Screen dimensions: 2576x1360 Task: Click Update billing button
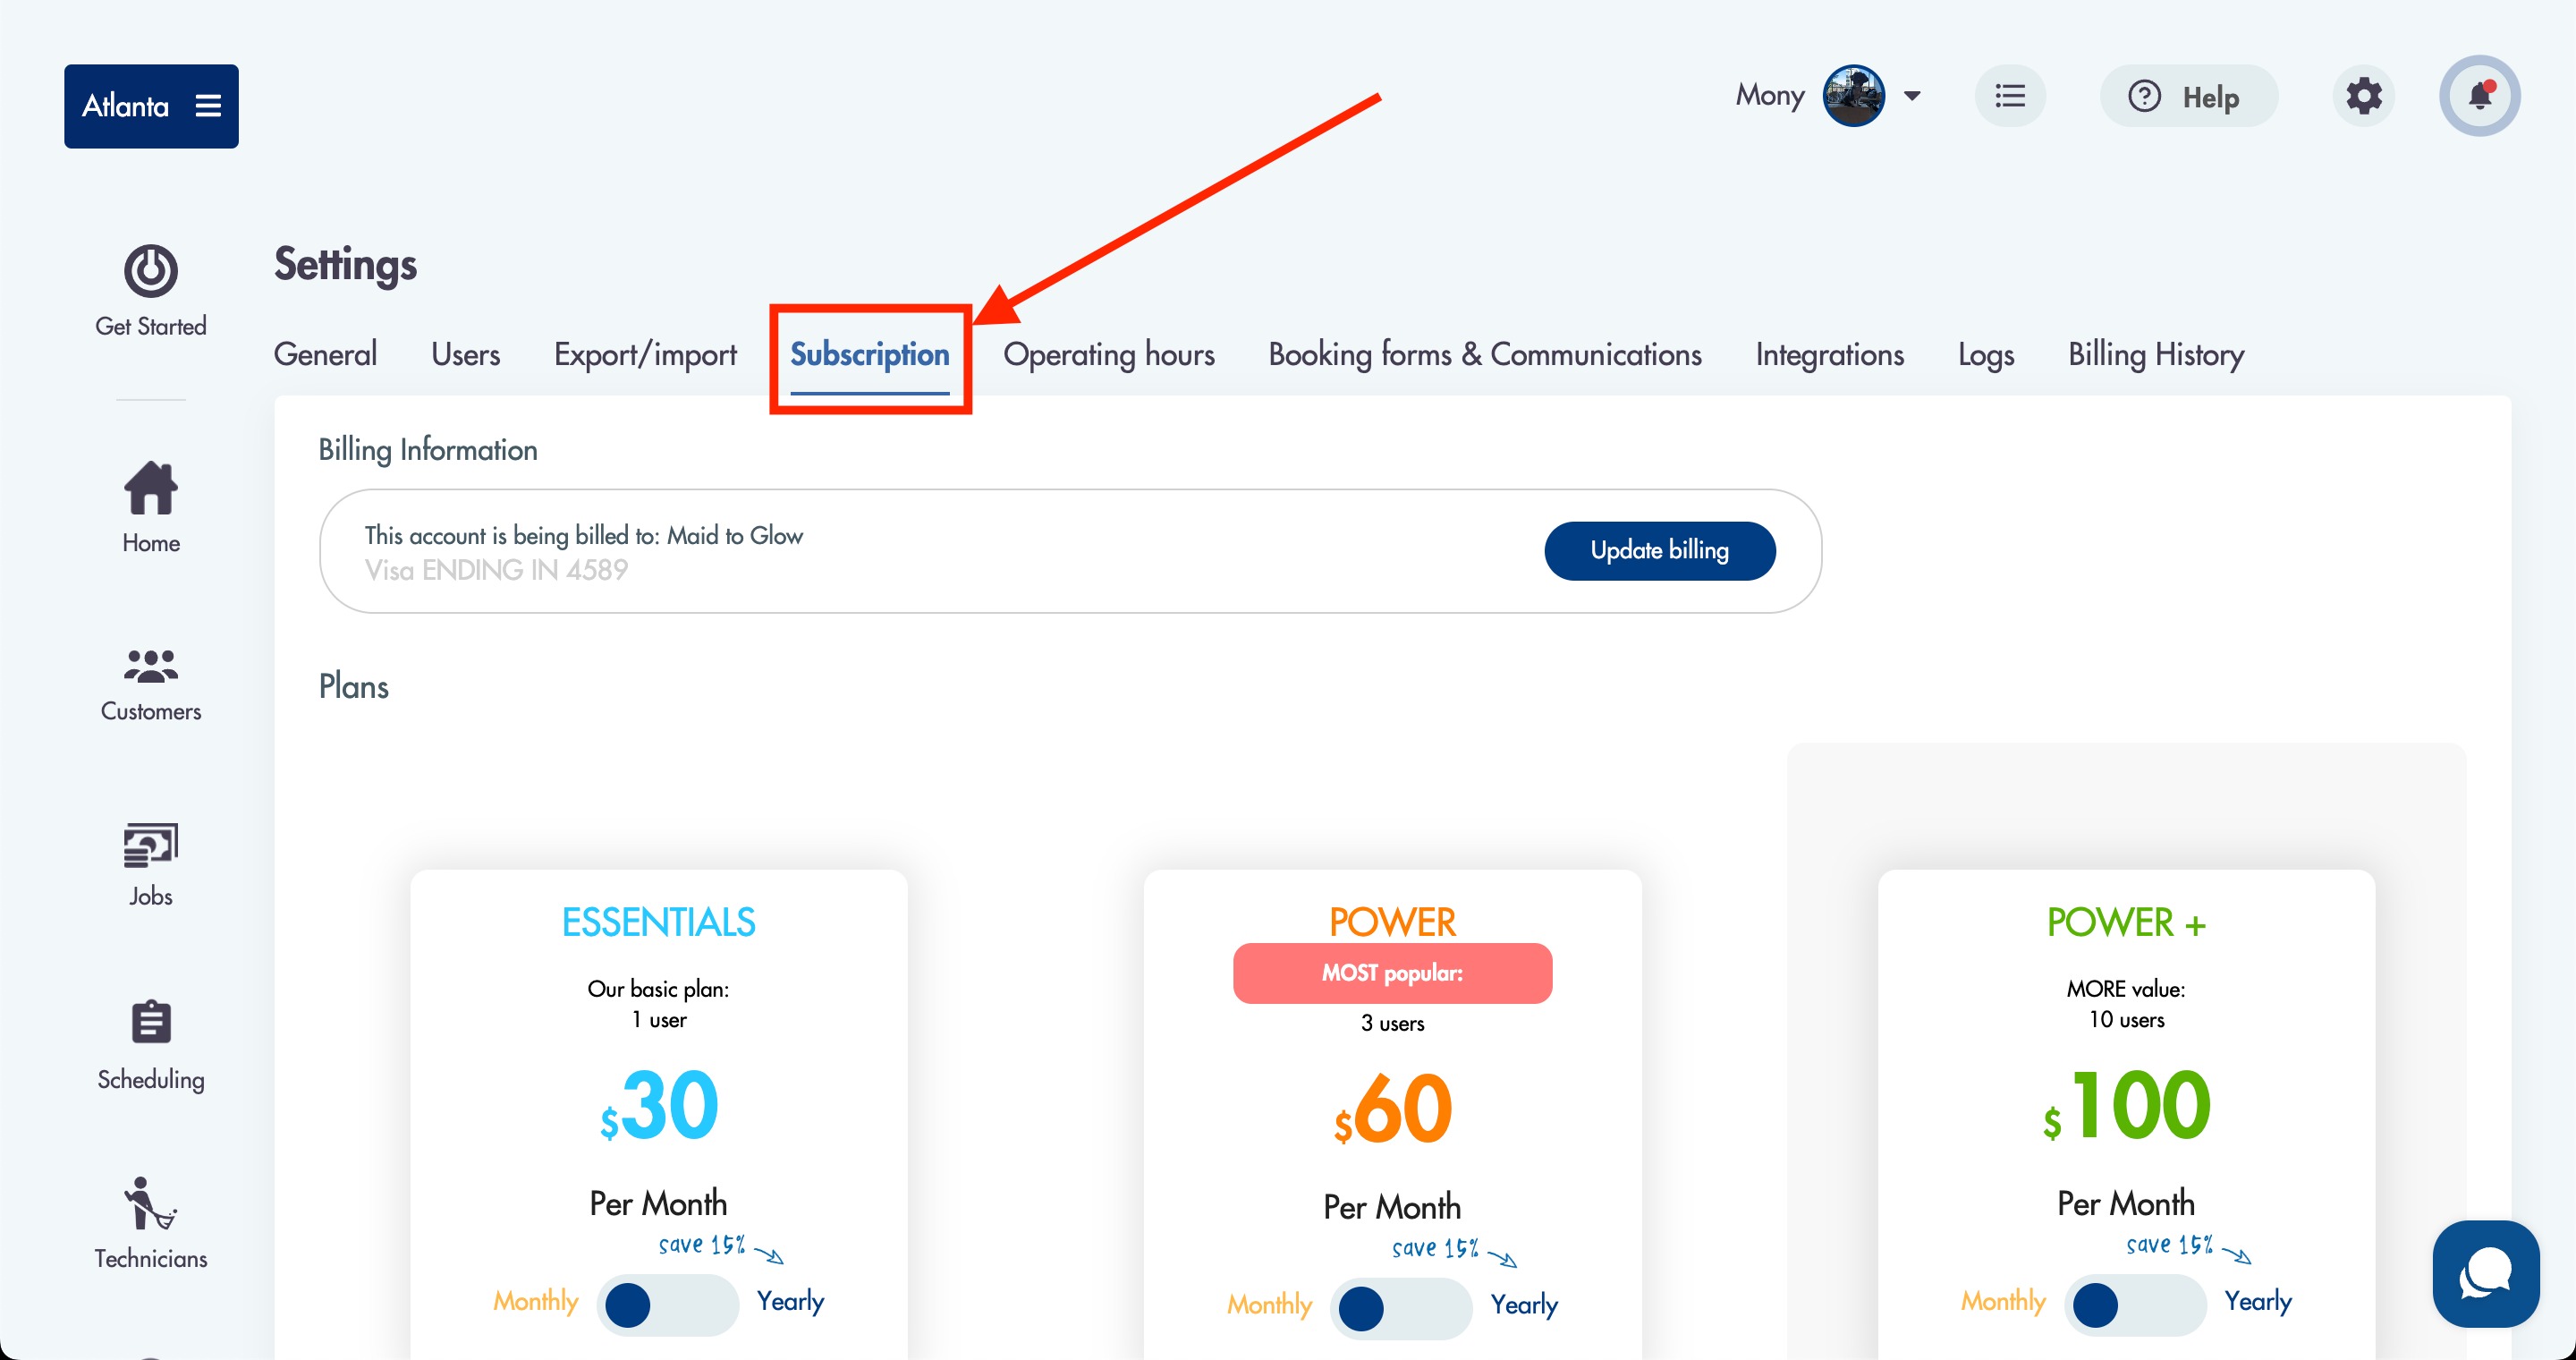point(1660,550)
